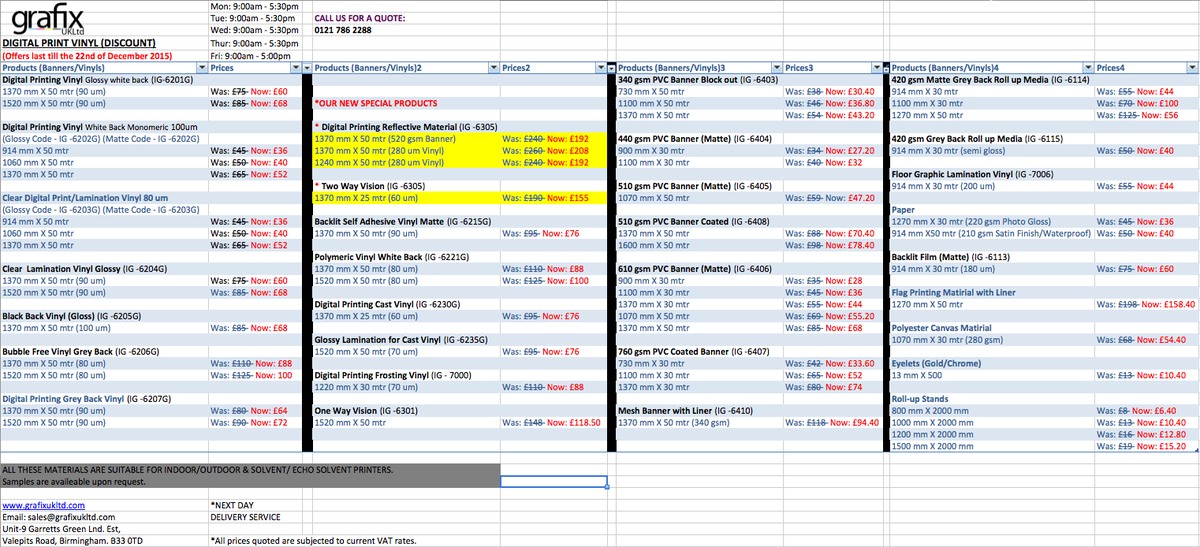
Task: Open the Prices column filter dropdown
Action: (294, 68)
